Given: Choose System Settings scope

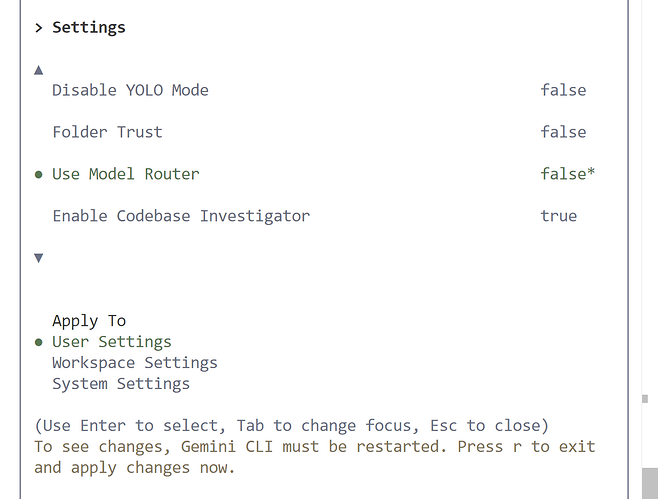Looking at the screenshot, I should coord(121,384).
